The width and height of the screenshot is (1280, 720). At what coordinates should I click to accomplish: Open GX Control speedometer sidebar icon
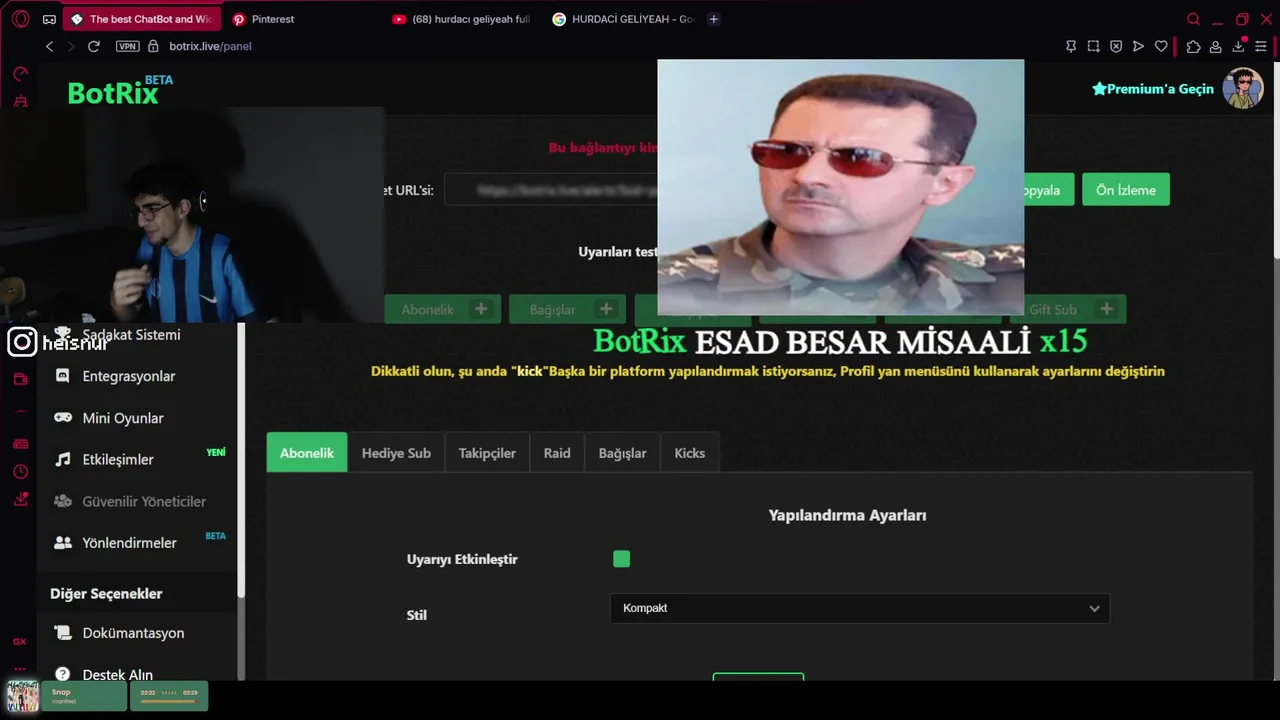[x=20, y=74]
